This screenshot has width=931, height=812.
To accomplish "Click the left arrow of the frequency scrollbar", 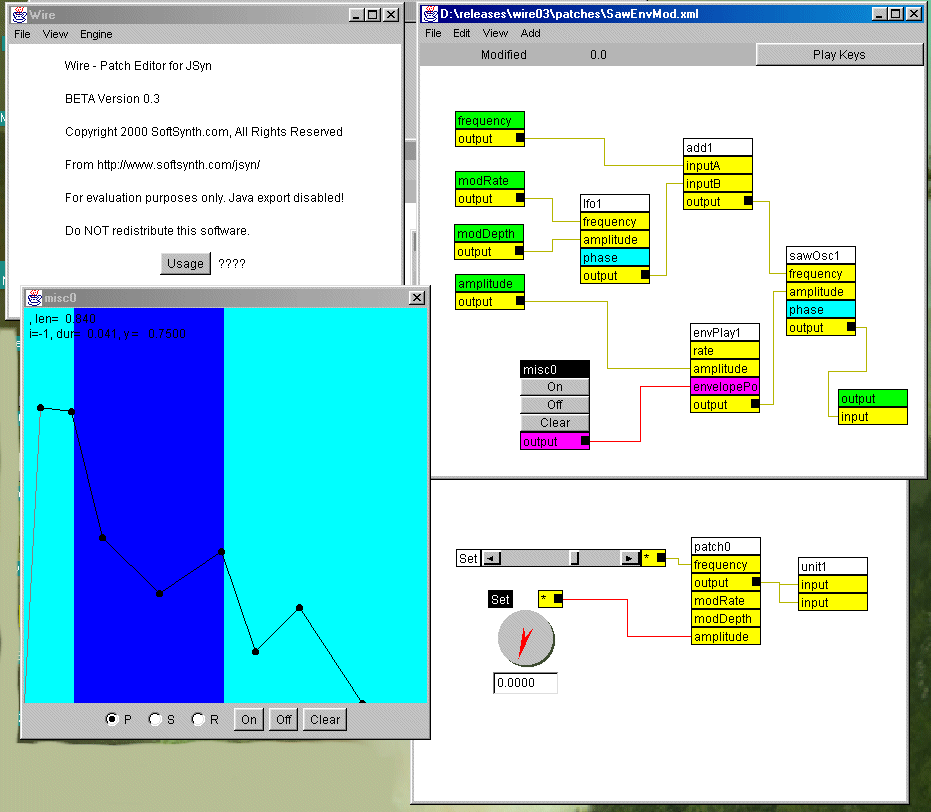I will tap(492, 558).
